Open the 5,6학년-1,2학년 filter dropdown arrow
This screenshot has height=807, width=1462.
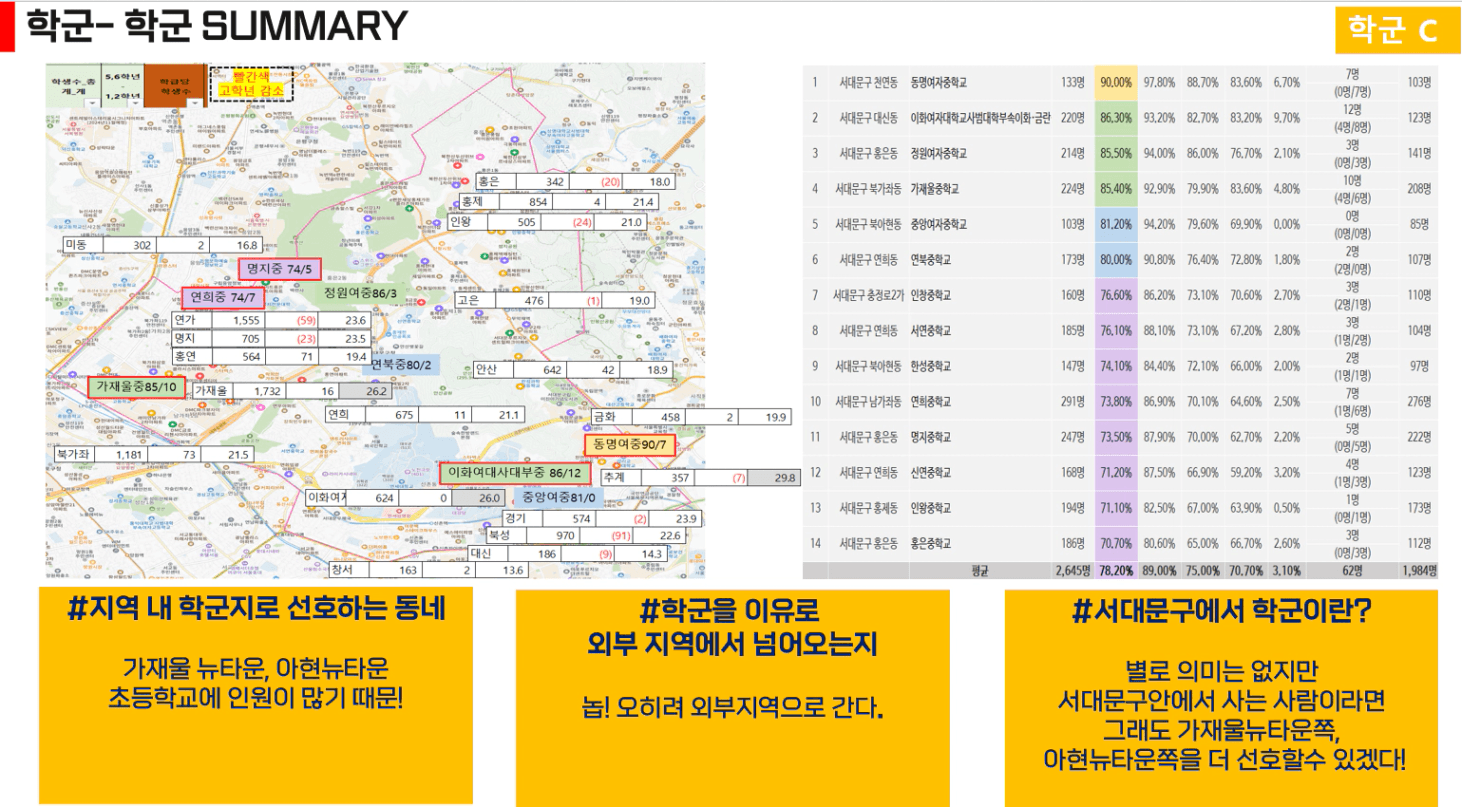coord(137,103)
